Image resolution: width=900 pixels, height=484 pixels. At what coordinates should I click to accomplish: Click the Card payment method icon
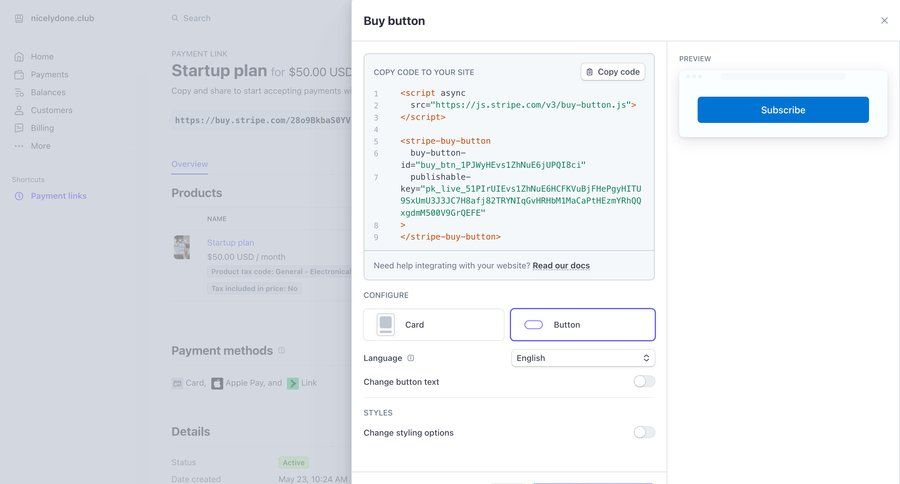coord(177,383)
